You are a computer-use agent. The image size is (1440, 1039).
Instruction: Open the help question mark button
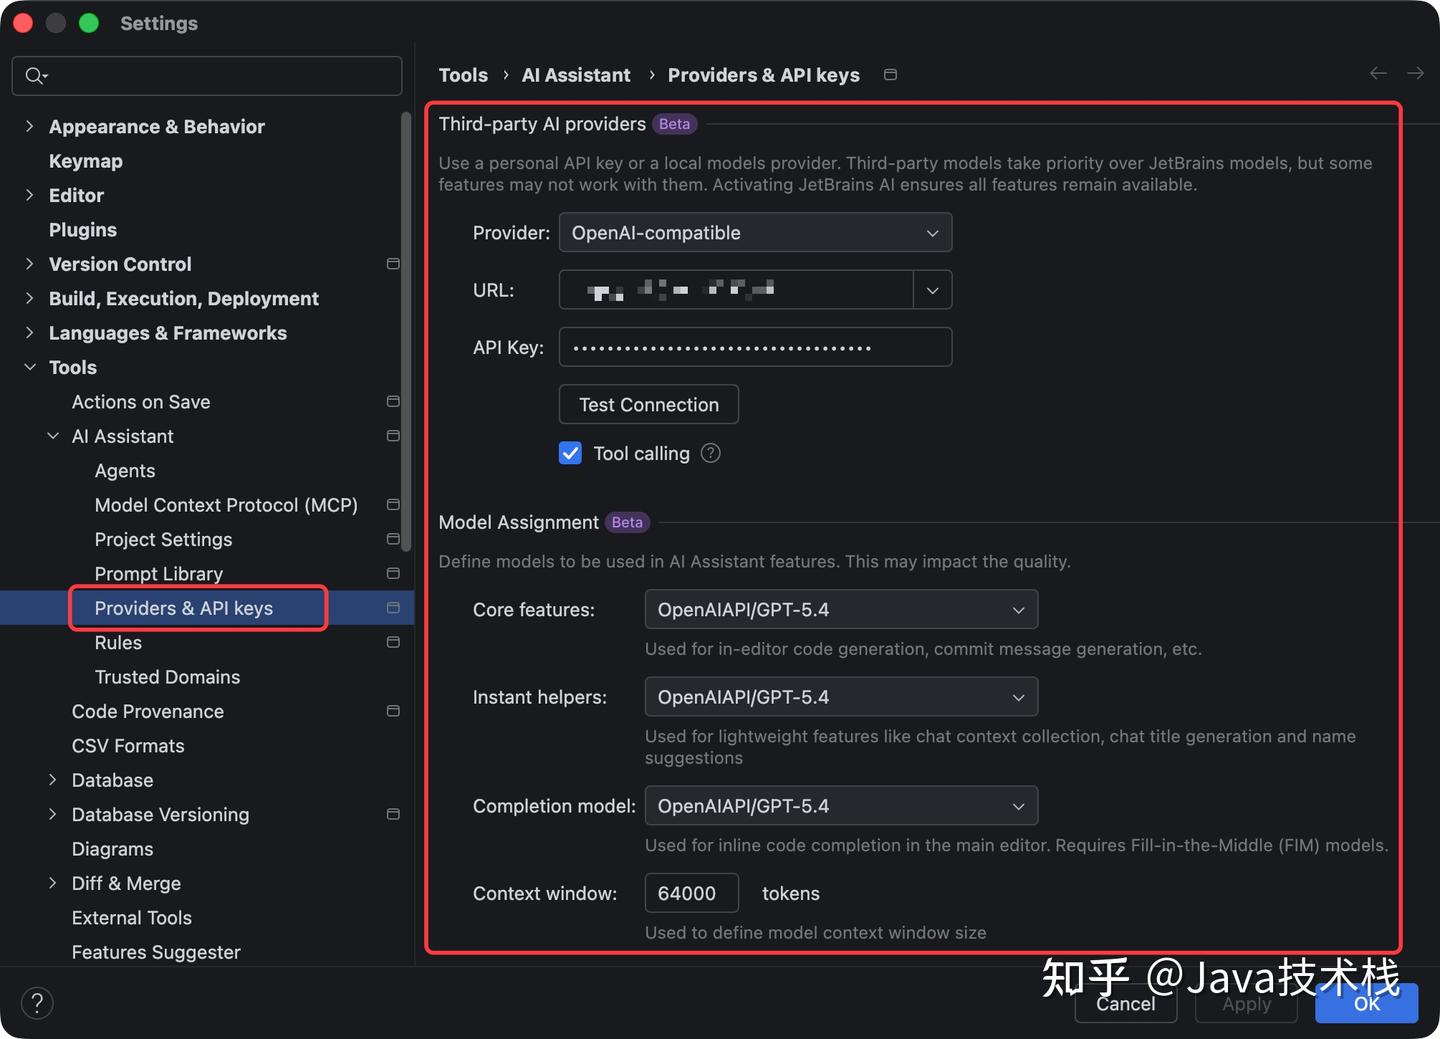coord(37,1003)
